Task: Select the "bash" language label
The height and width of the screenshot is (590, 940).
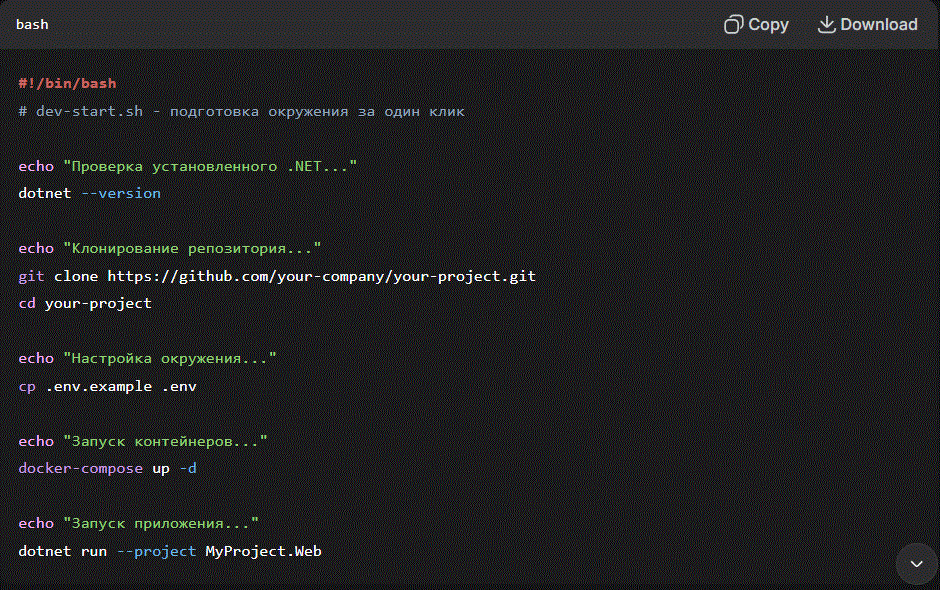Action: point(32,24)
